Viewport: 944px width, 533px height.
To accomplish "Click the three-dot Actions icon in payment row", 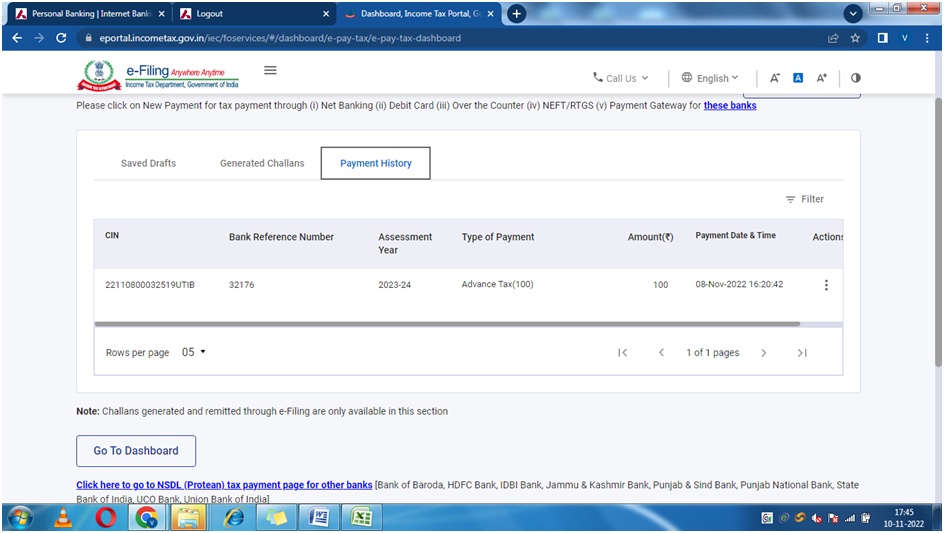I will 826,285.
